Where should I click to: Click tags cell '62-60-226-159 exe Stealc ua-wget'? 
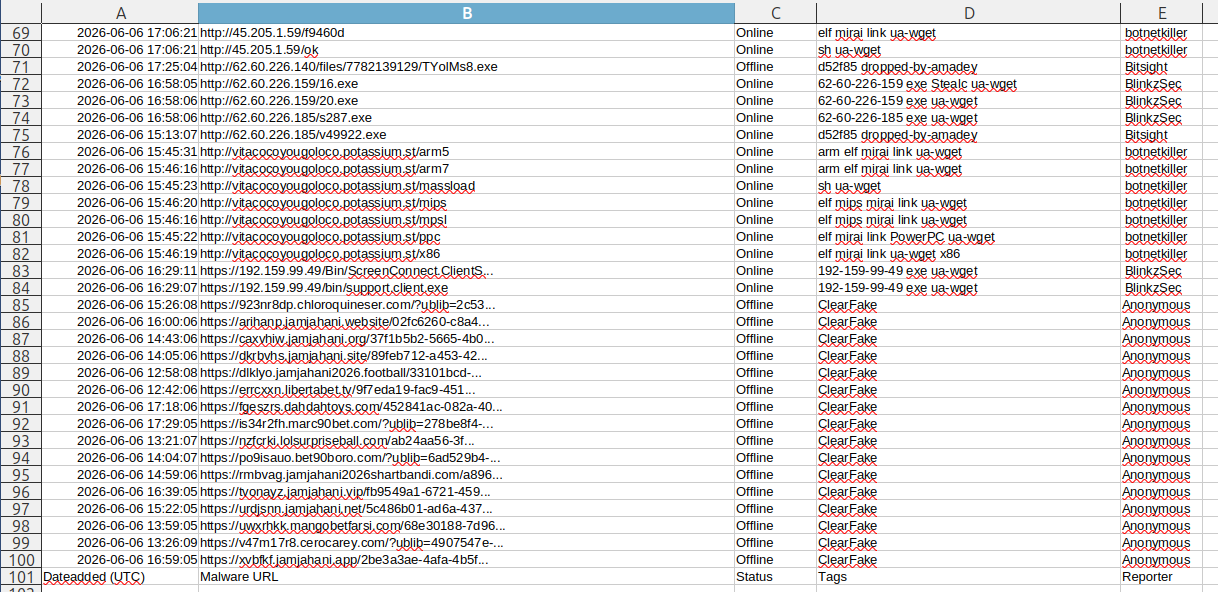967,84
